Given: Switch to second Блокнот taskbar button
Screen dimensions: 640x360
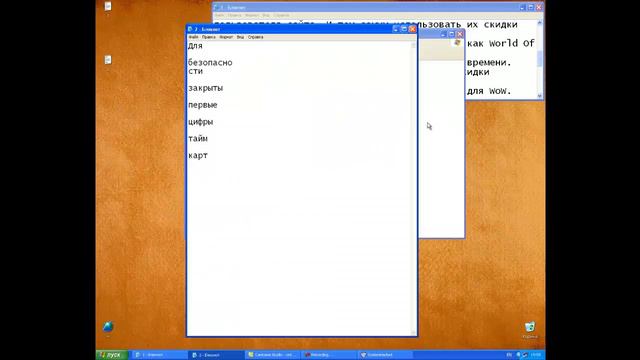Looking at the screenshot, I should (216, 355).
